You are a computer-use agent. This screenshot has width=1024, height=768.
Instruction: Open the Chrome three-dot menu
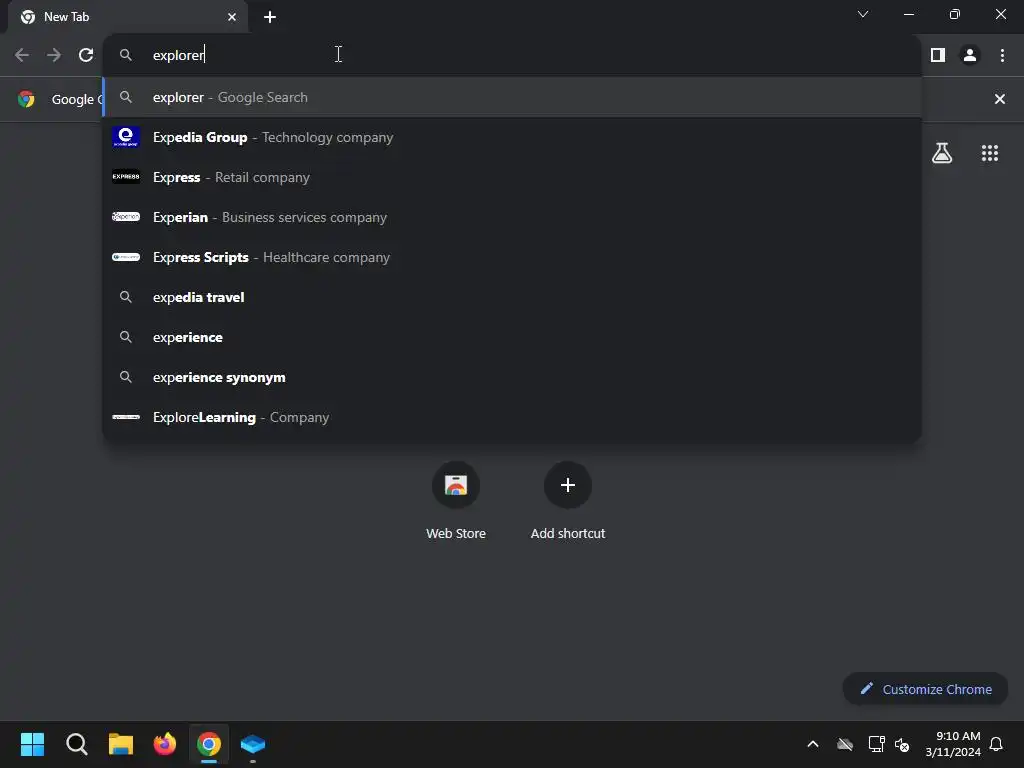[x=1002, y=55]
